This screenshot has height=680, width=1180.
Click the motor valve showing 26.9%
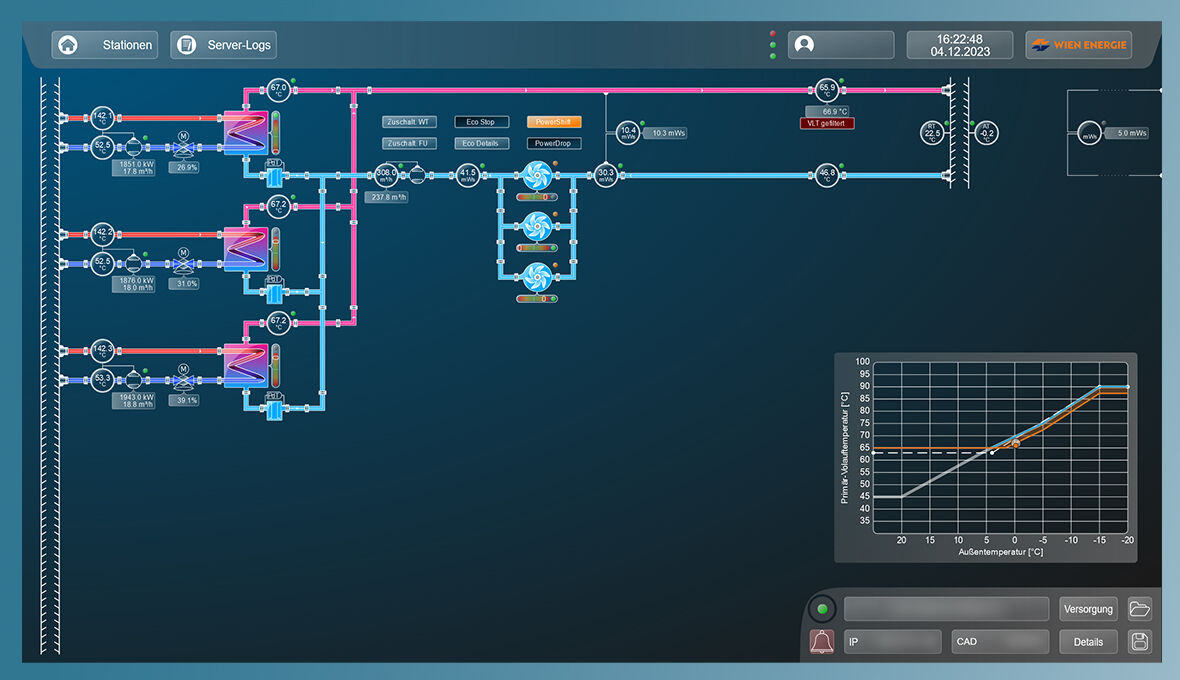[x=183, y=148]
